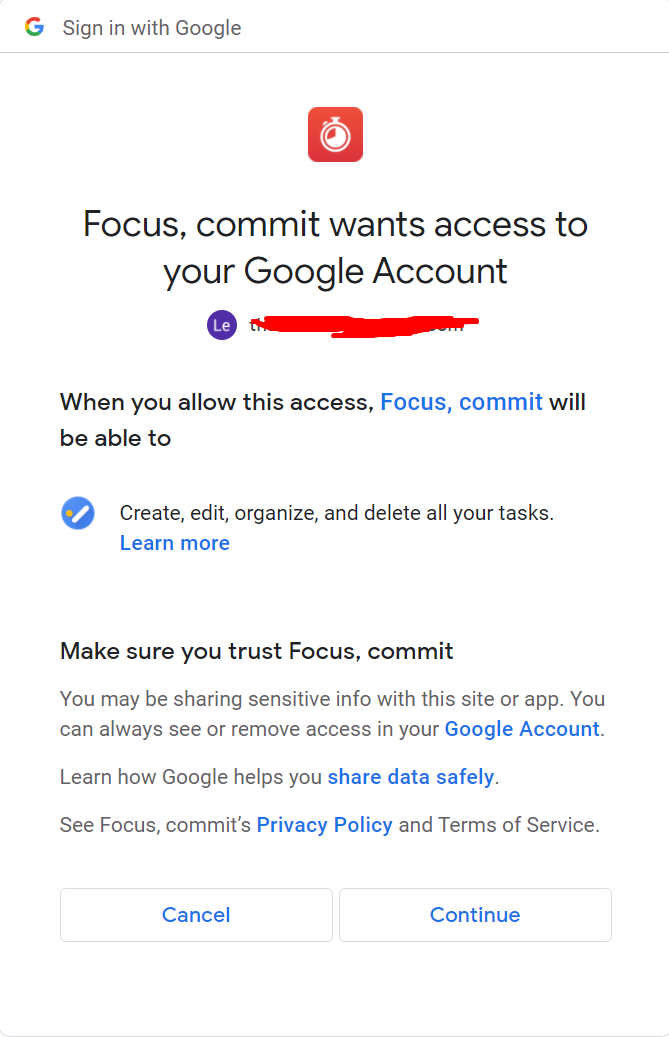Click the red Focus, commit timer icon

point(335,134)
